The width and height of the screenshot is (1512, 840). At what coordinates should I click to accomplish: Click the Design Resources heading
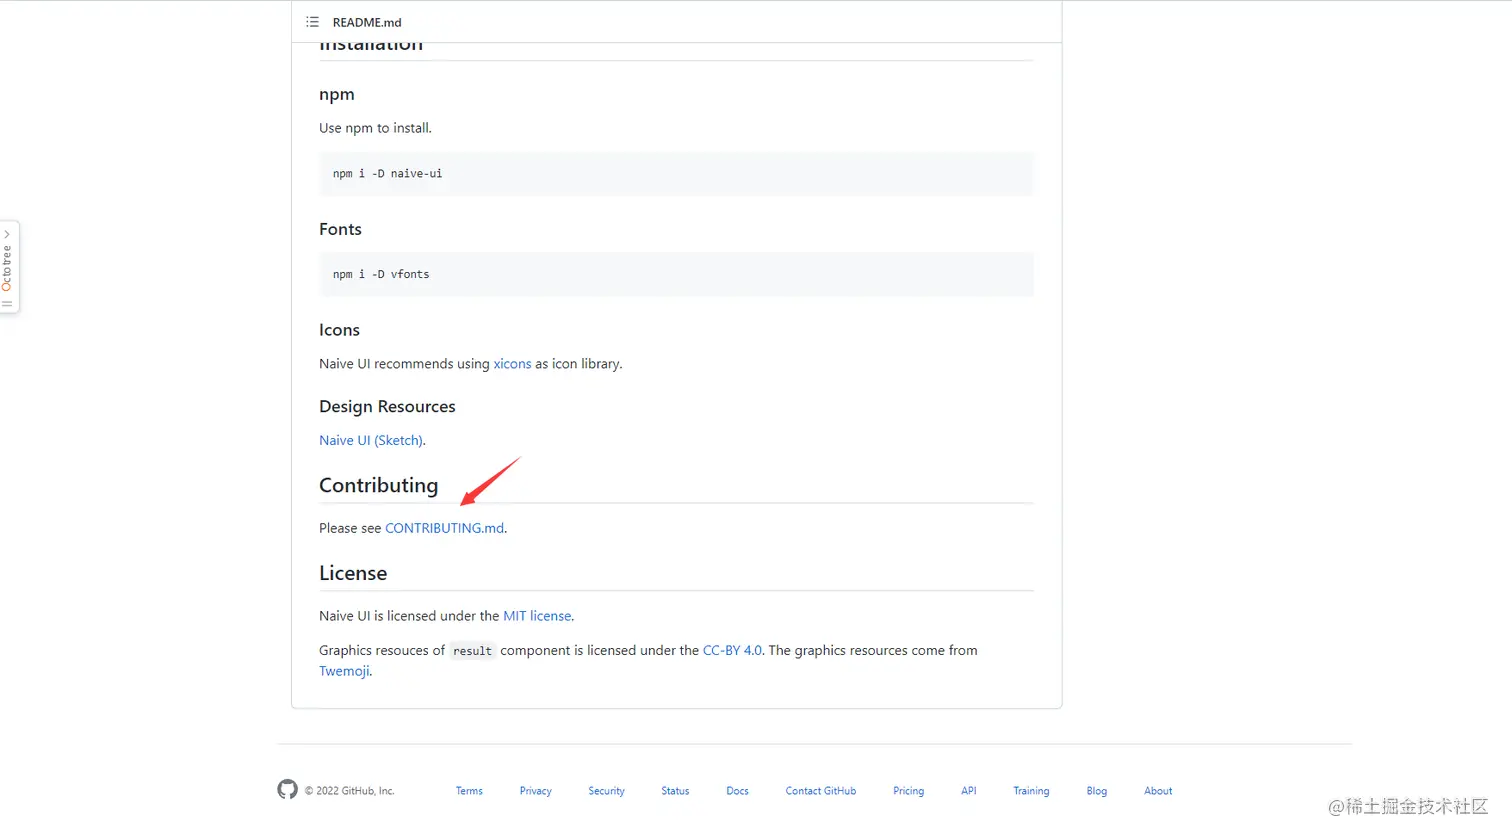point(387,406)
